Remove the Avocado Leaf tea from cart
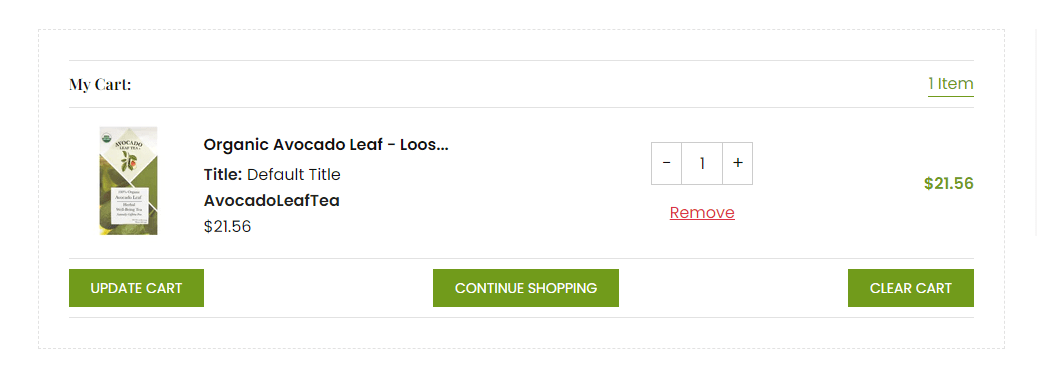The image size is (1037, 378). (x=702, y=213)
